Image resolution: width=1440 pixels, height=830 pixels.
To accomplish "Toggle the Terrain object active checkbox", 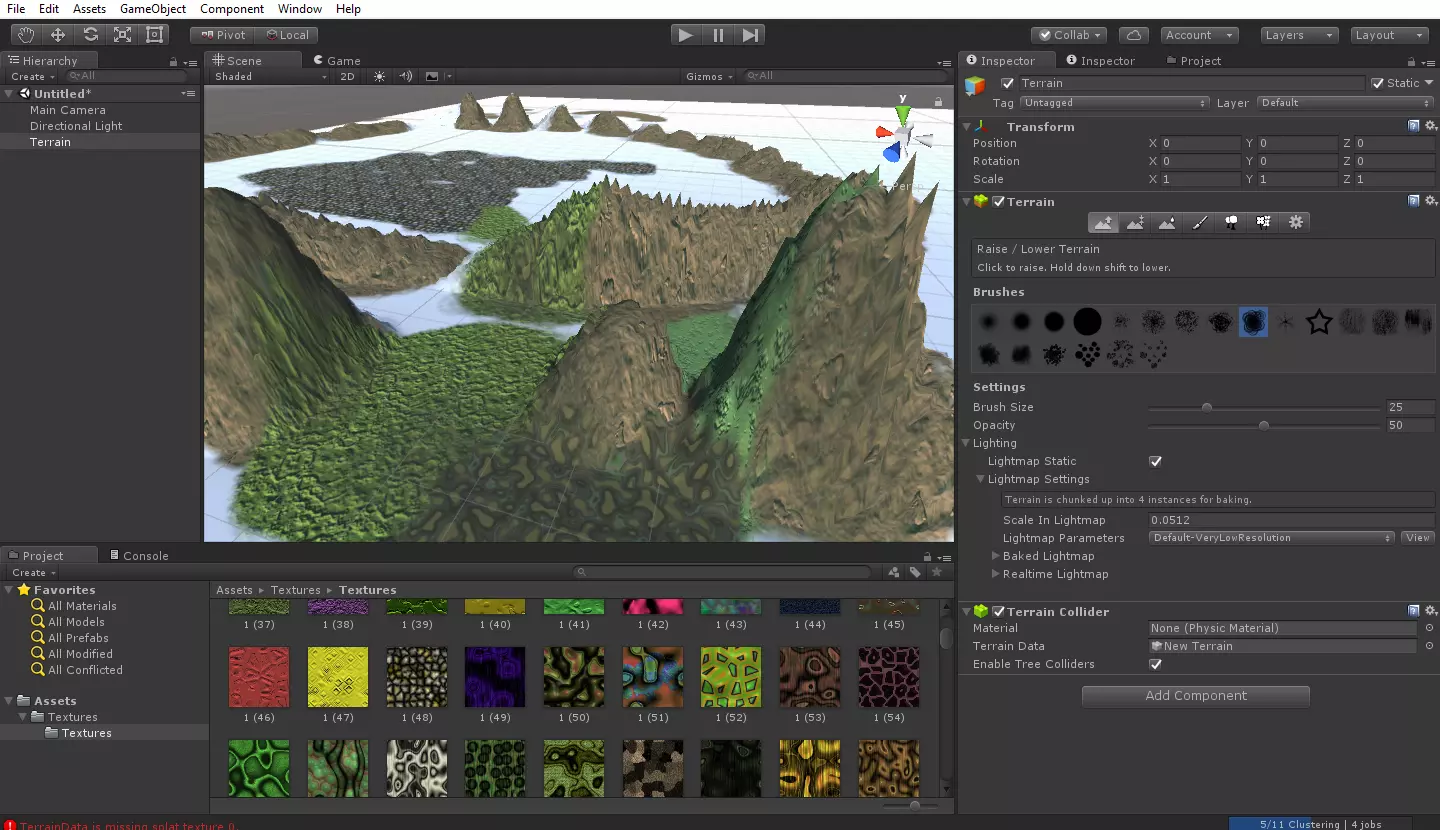I will coord(1007,83).
